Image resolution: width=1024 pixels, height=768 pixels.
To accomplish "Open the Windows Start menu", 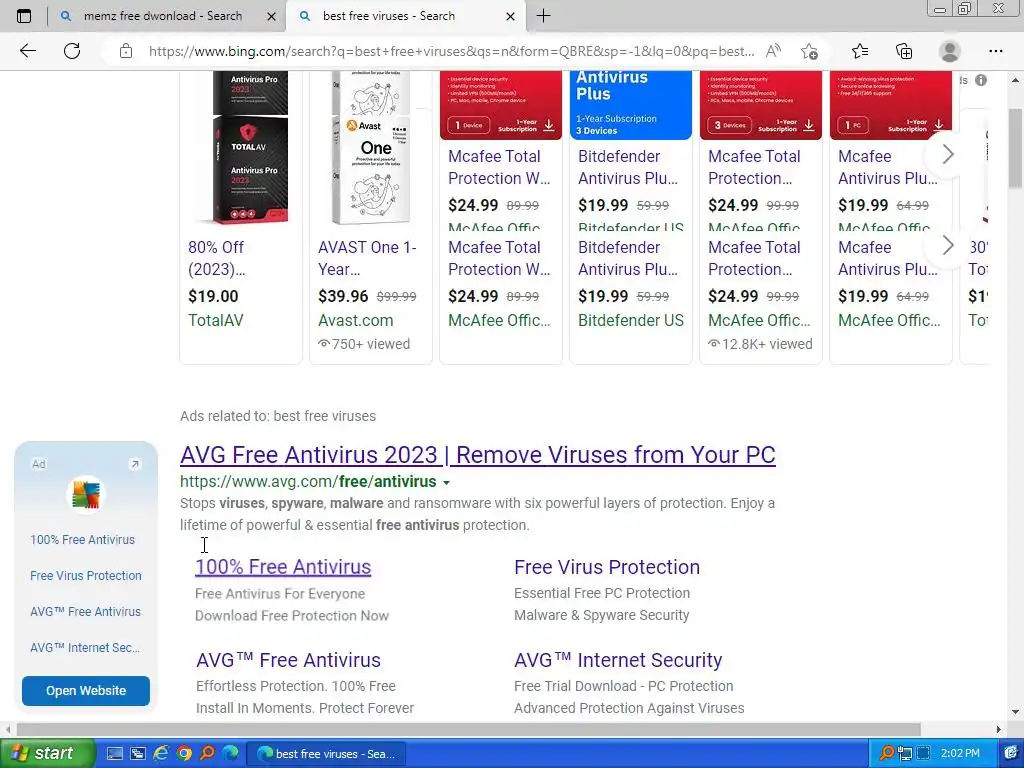I will click(48, 754).
